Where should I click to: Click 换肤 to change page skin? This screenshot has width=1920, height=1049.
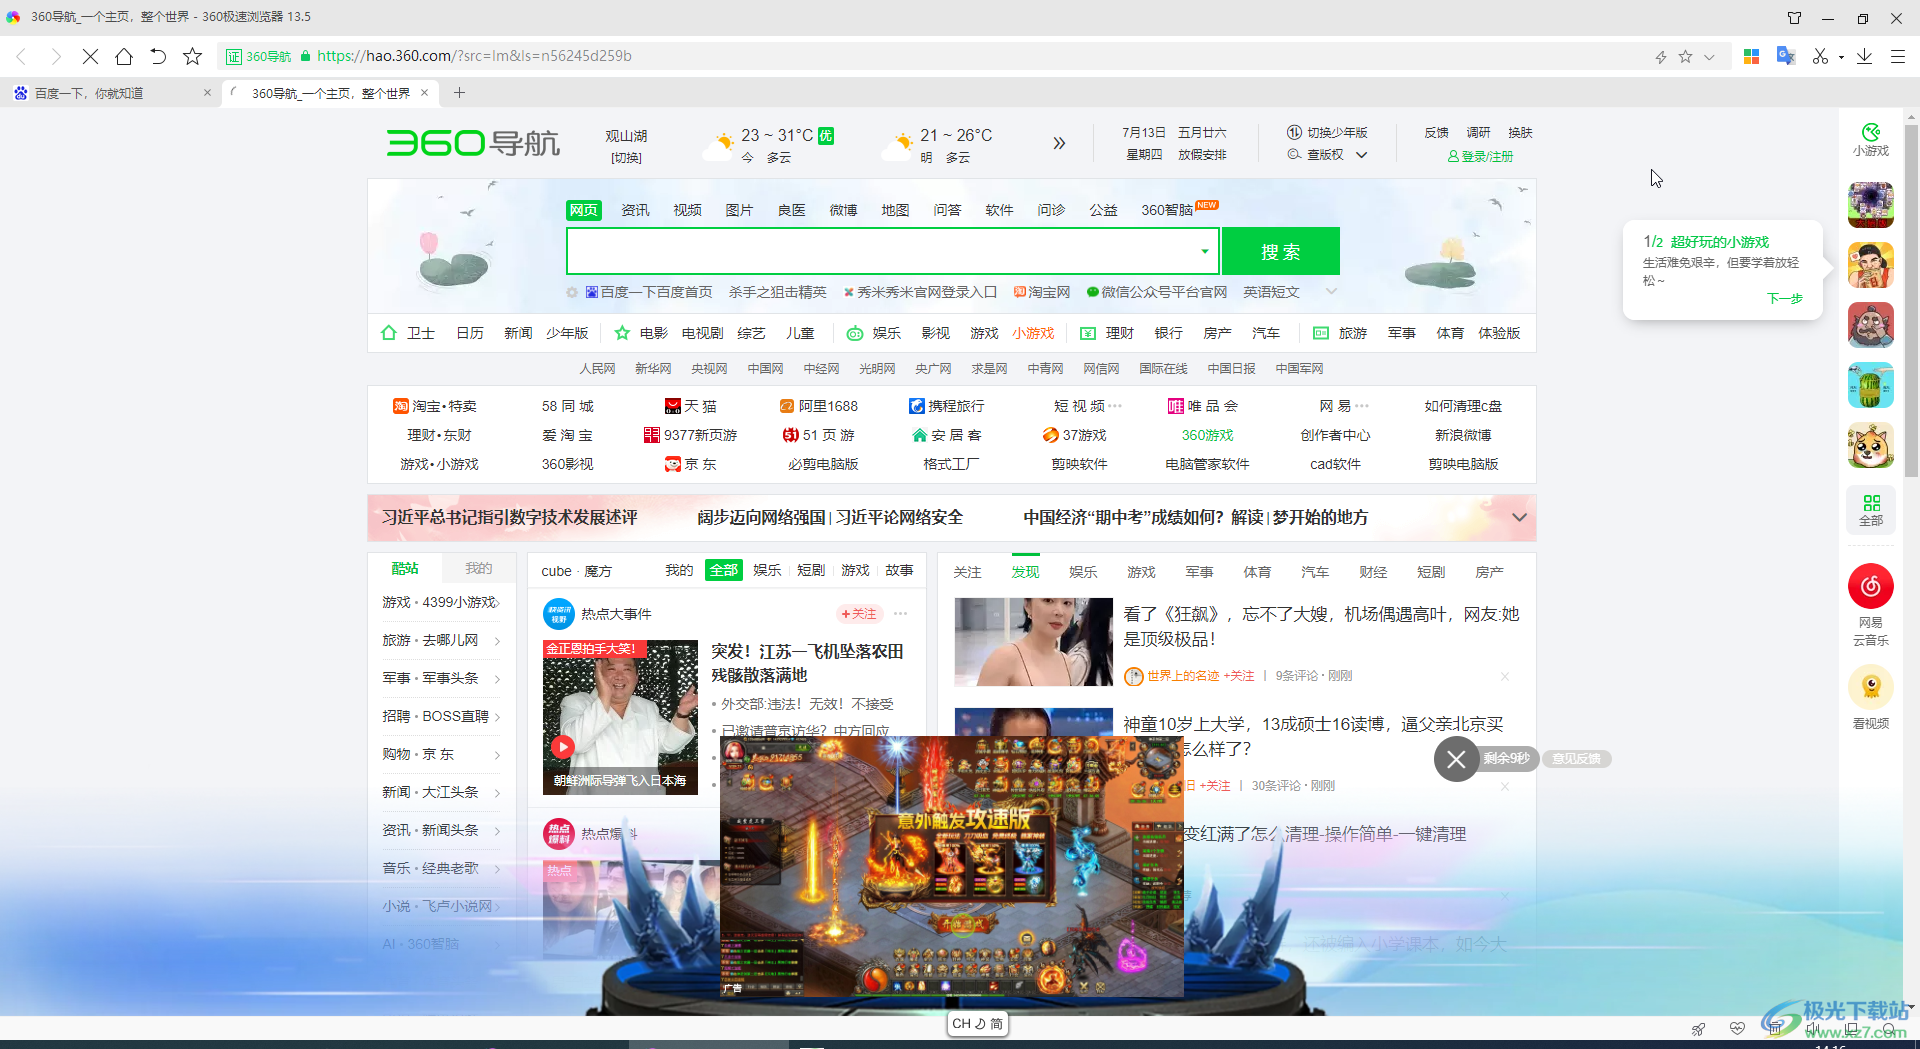point(1520,132)
